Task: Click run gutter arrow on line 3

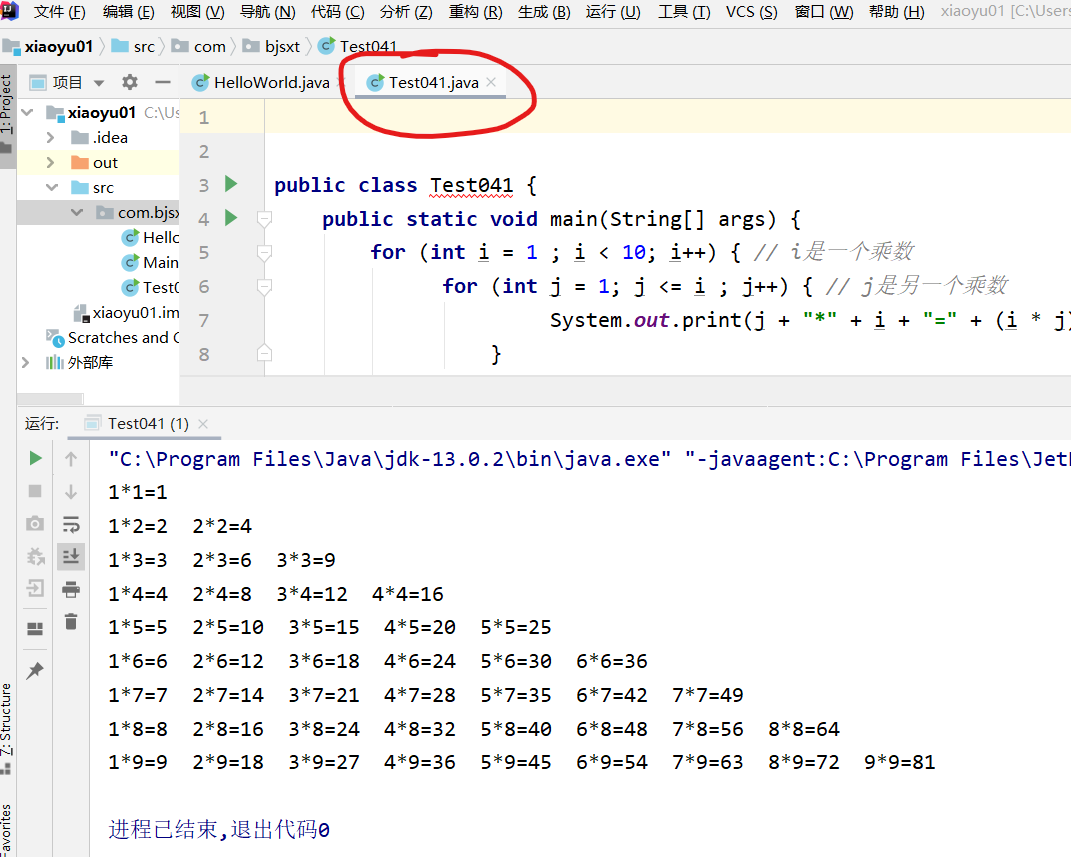Action: [231, 184]
